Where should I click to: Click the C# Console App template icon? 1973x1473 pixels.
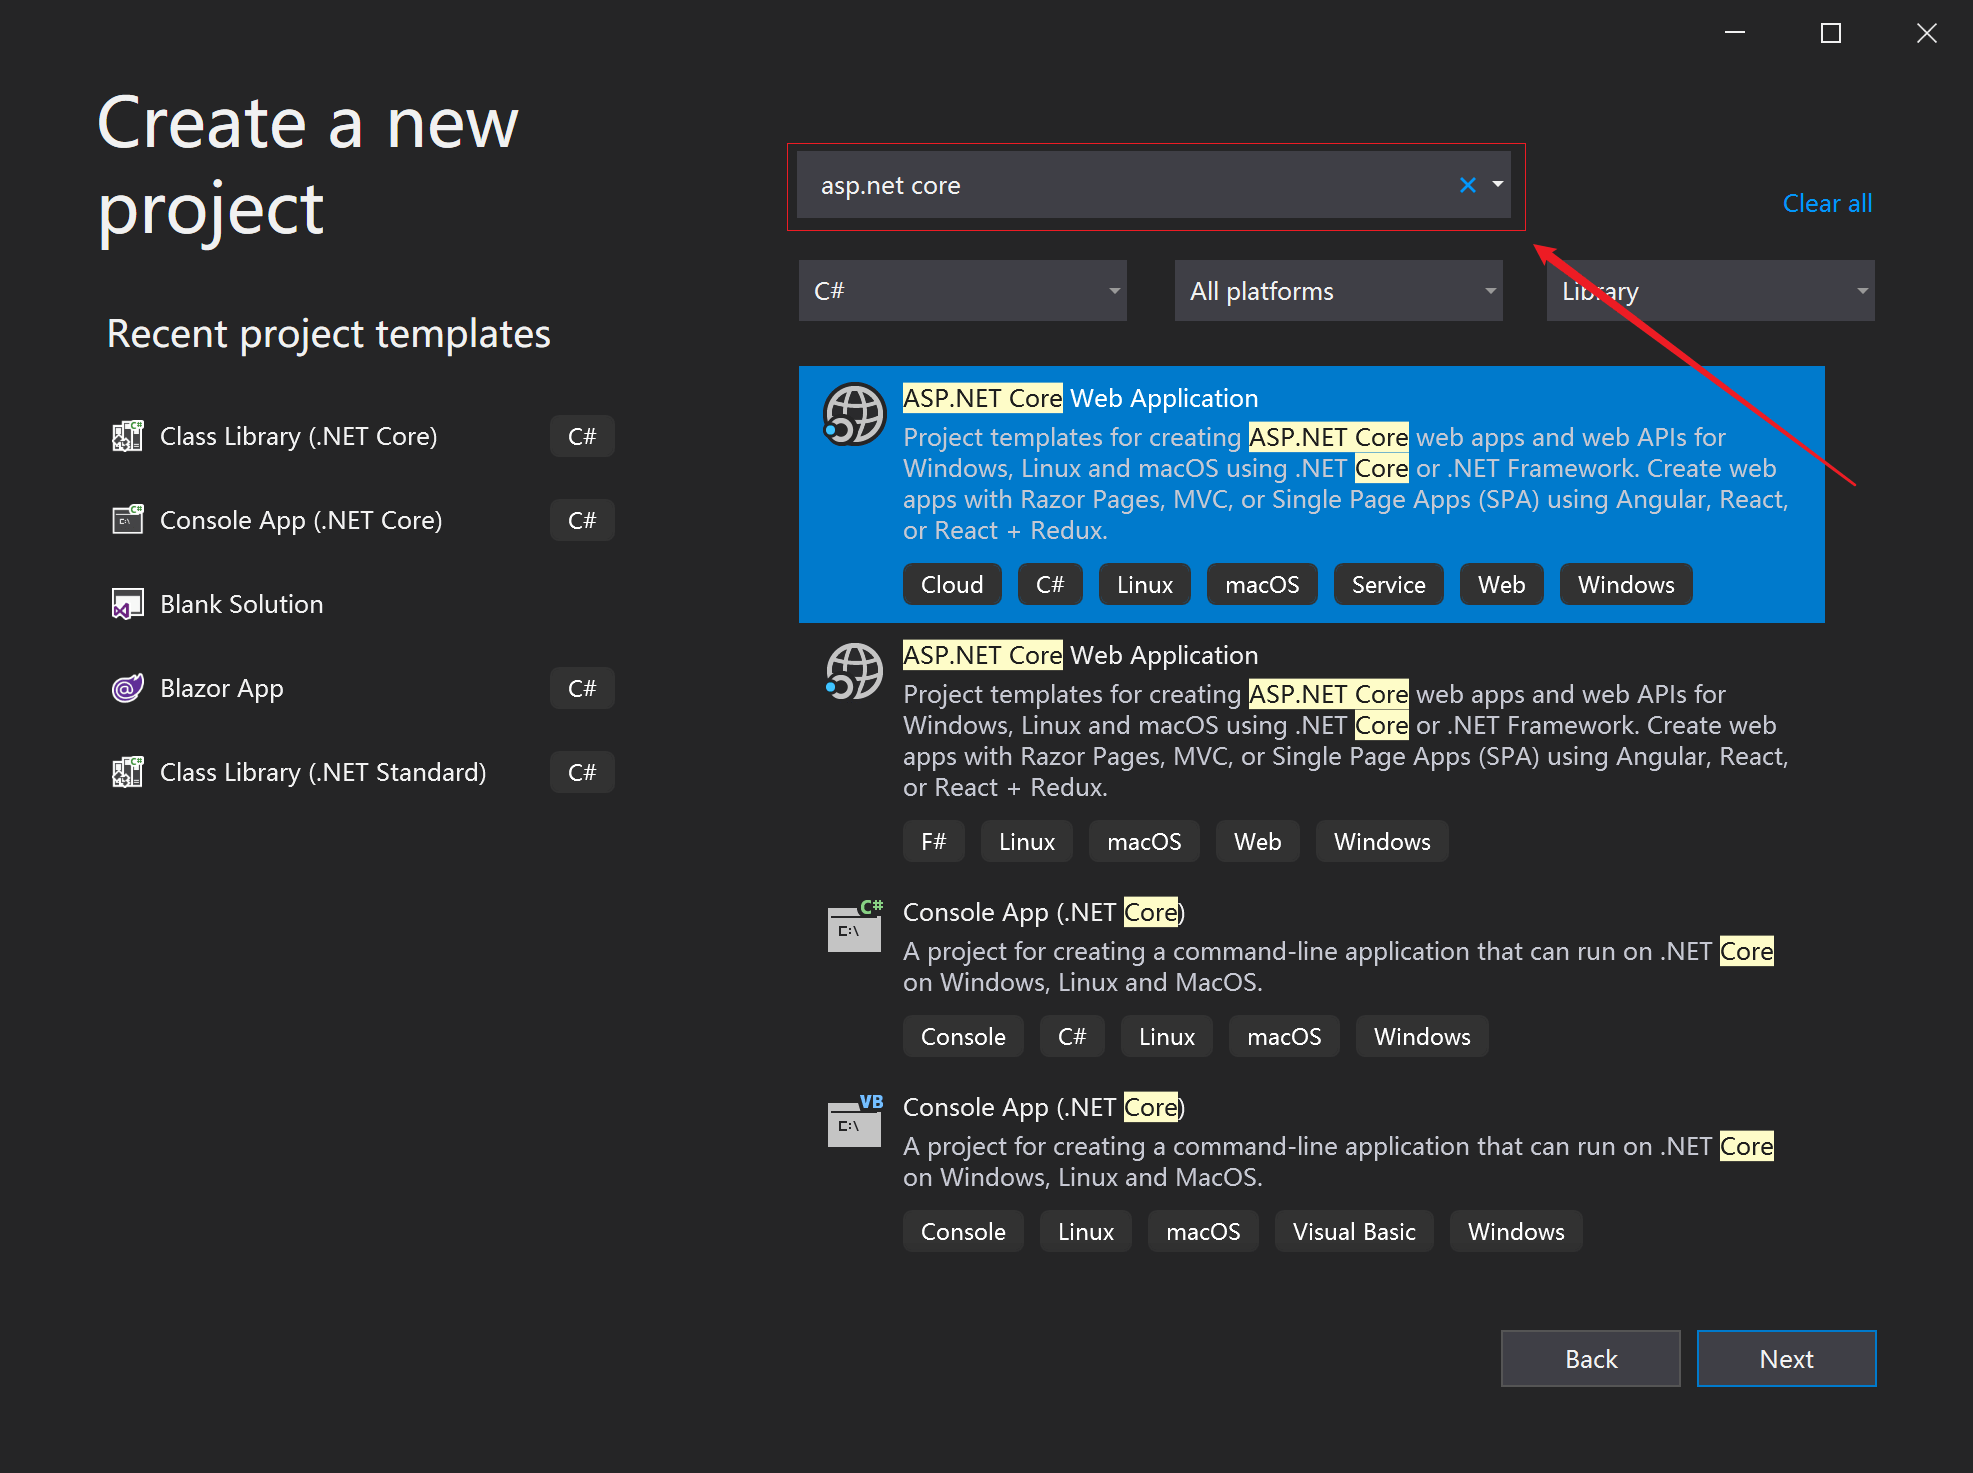click(x=854, y=927)
